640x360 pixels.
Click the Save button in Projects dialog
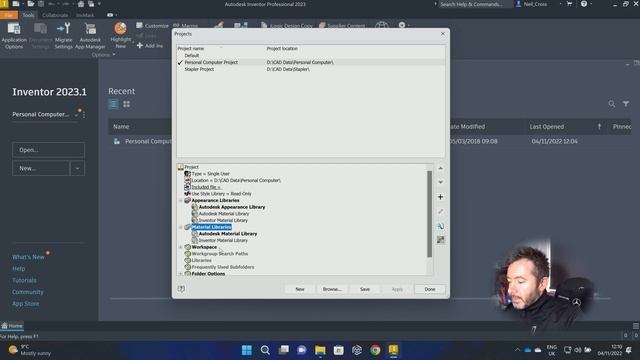click(364, 289)
